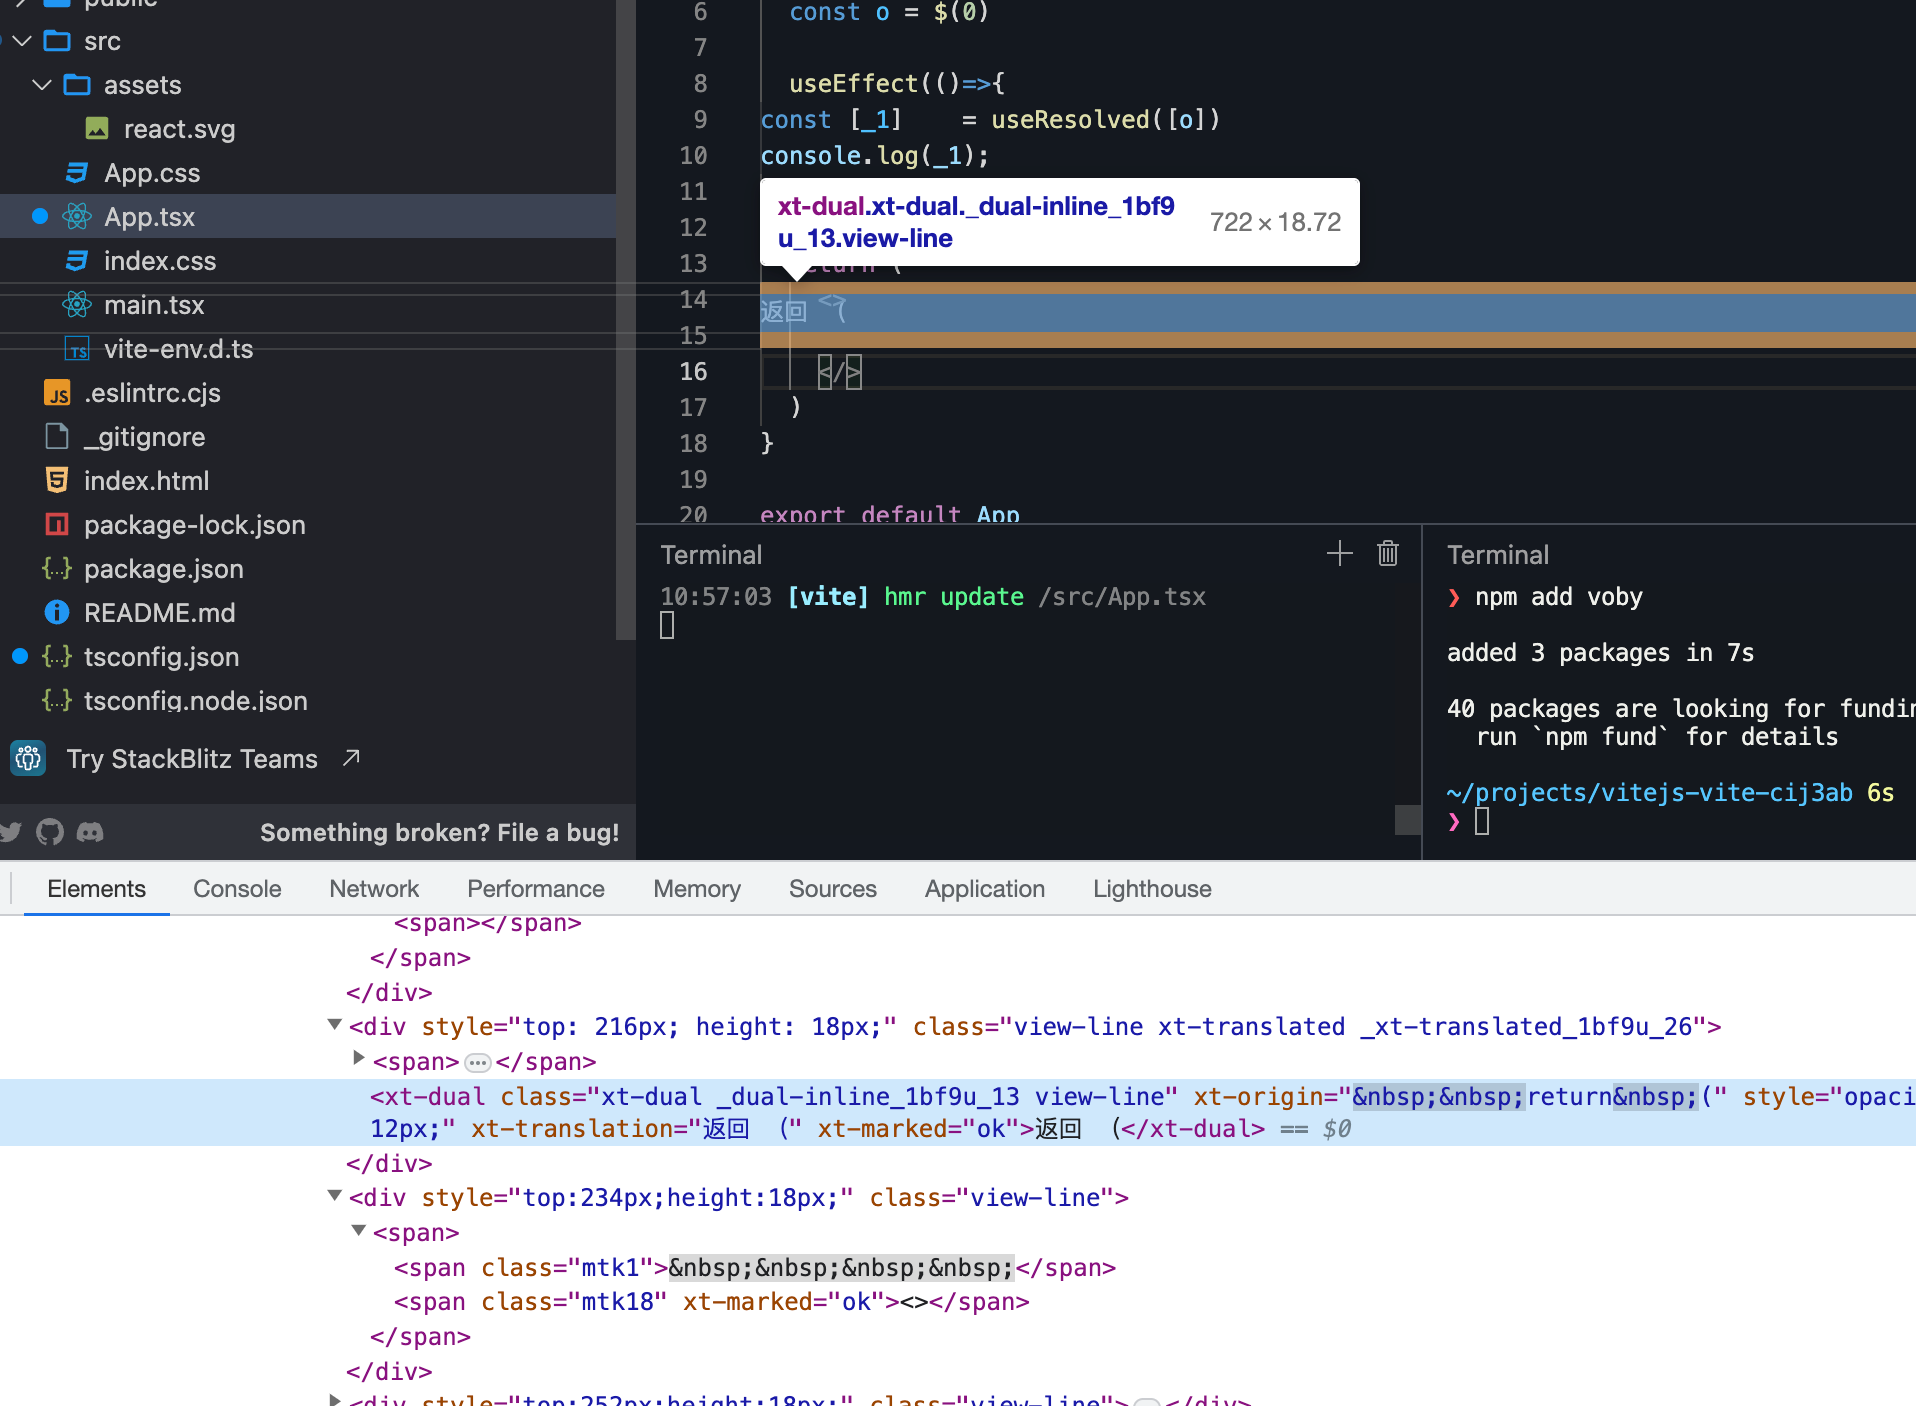Switch to the Memory DevTools tab
This screenshot has width=1916, height=1406.
(x=697, y=889)
